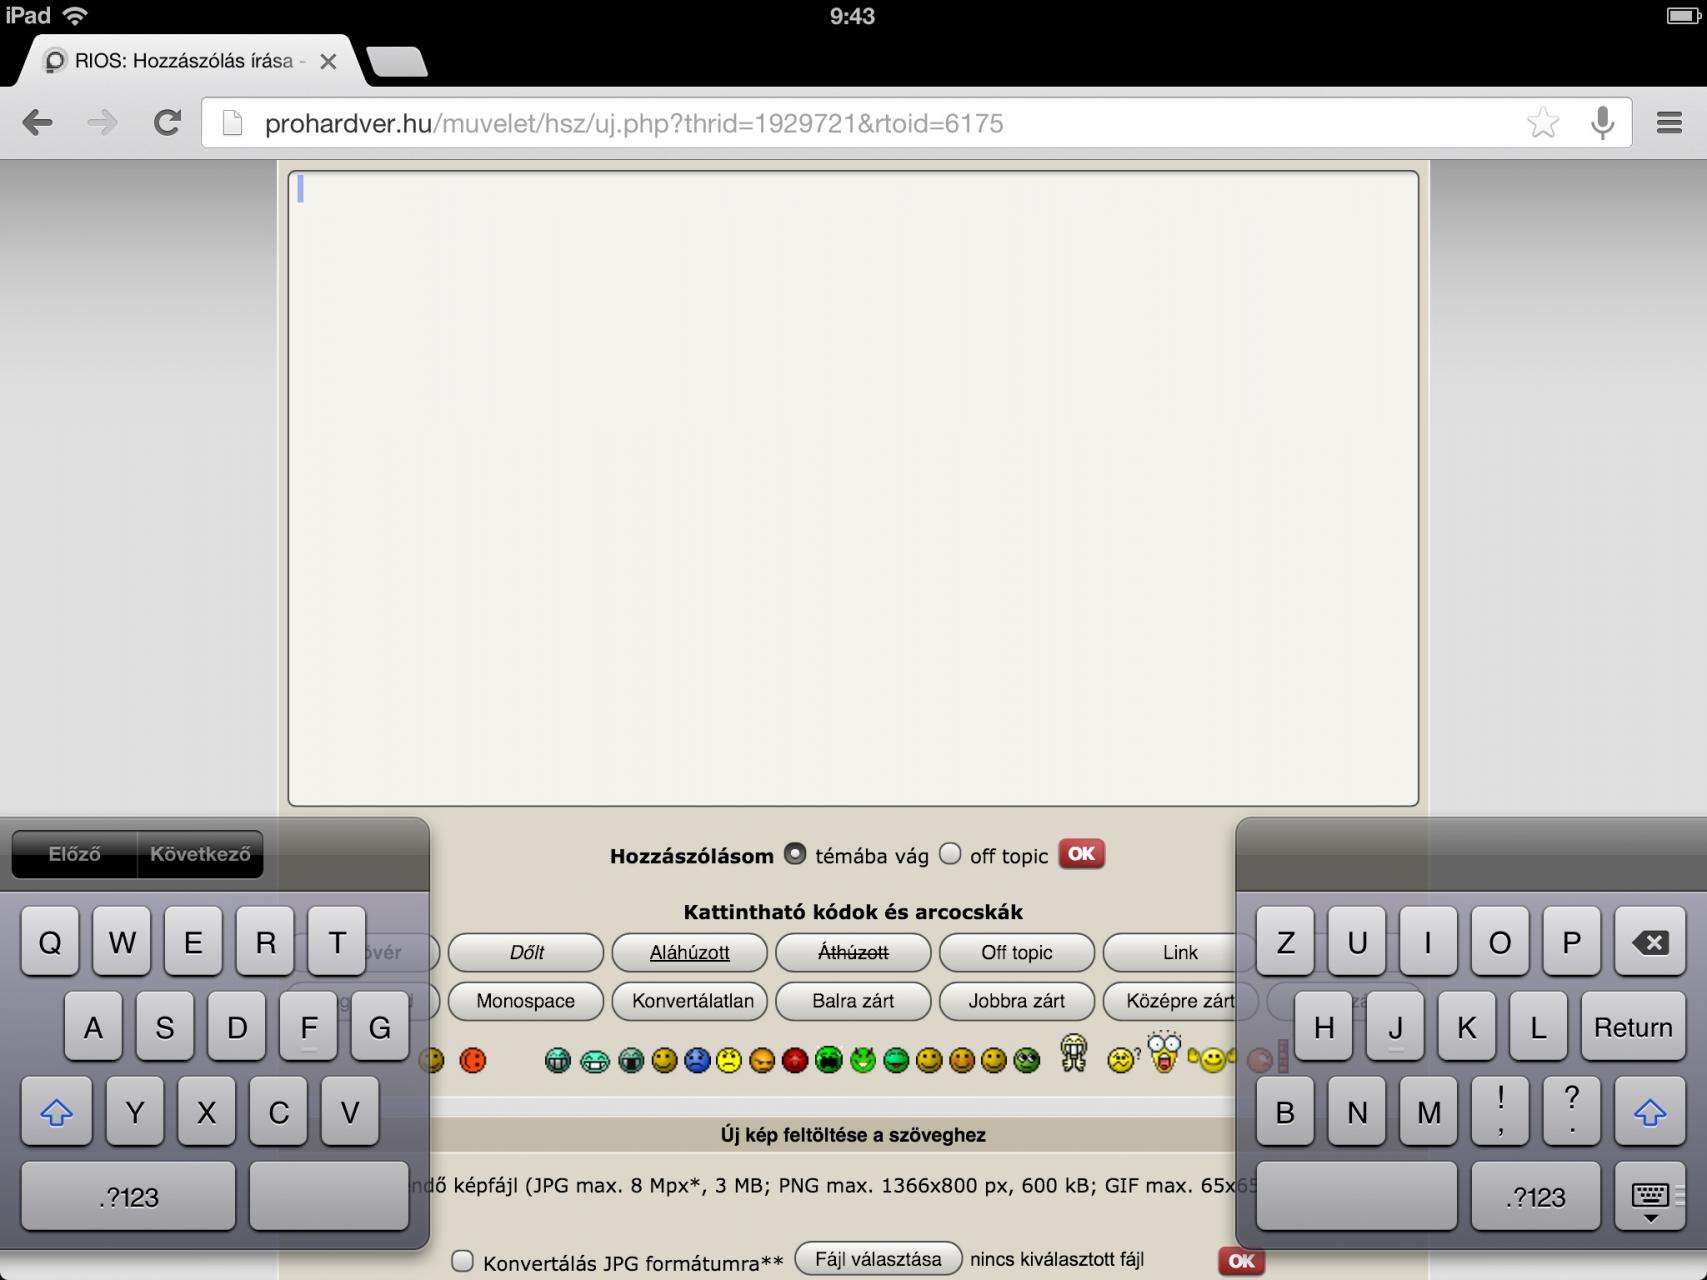
Task: Tap the browser address bar URL
Action: pos(634,123)
